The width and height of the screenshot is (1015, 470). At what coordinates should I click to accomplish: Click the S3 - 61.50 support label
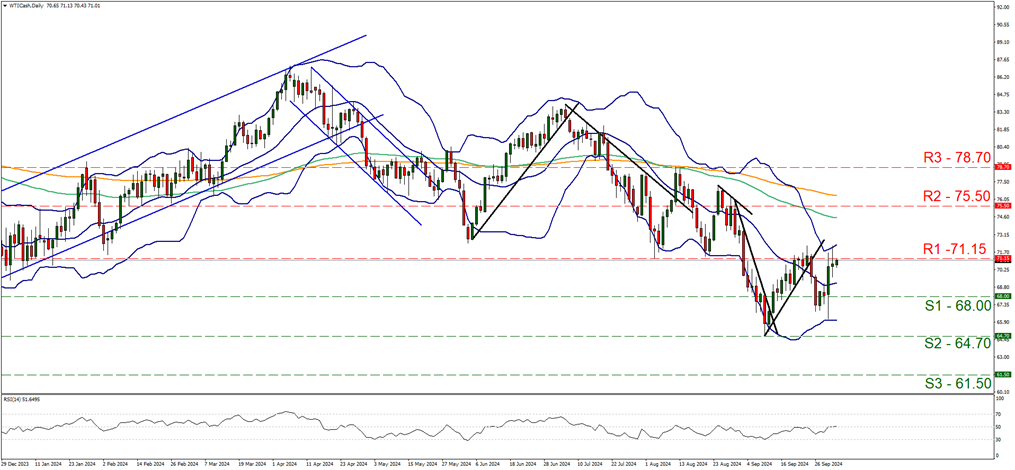(957, 383)
